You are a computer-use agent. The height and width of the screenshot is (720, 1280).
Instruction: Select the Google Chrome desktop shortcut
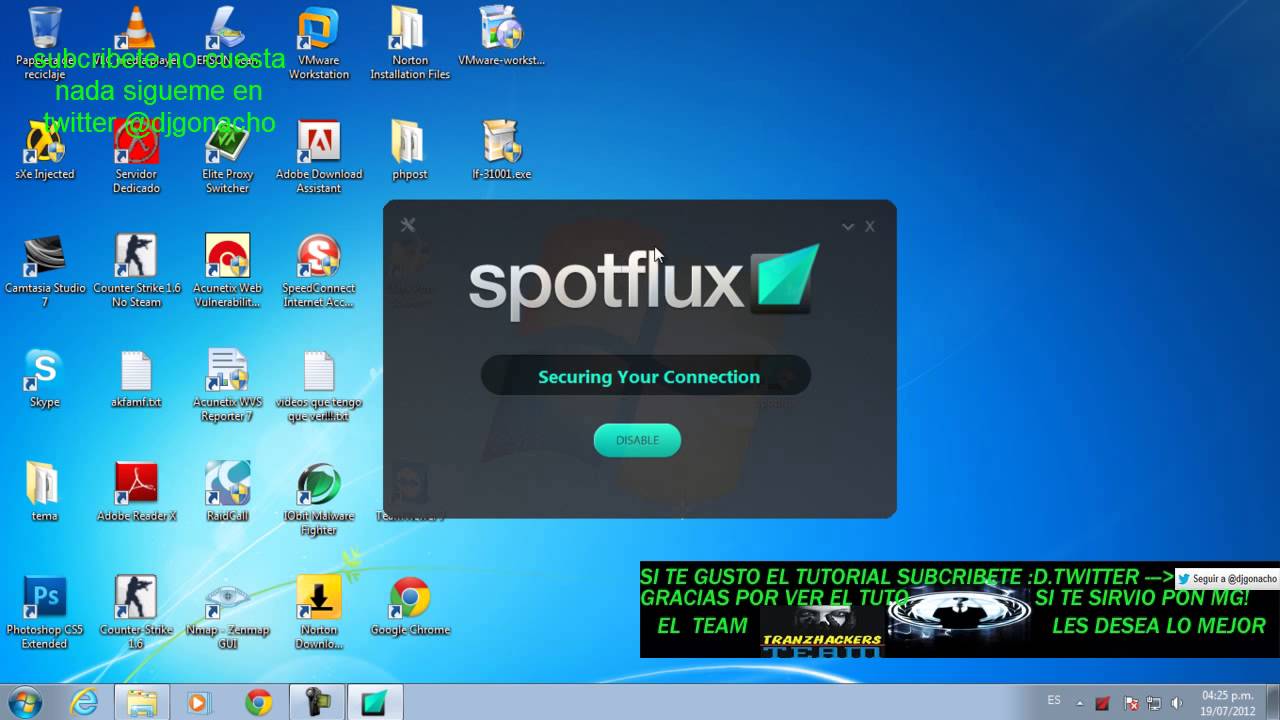410,606
